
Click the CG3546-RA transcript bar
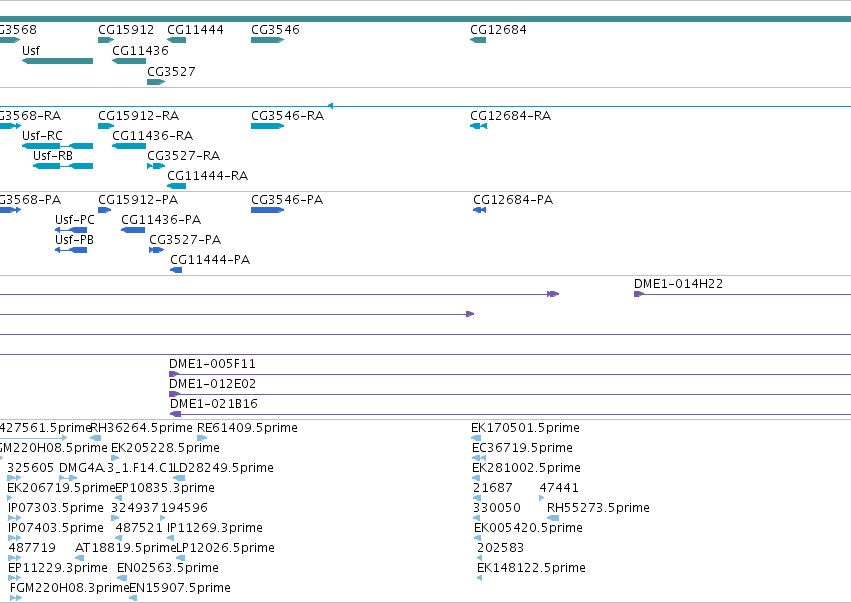[268, 126]
